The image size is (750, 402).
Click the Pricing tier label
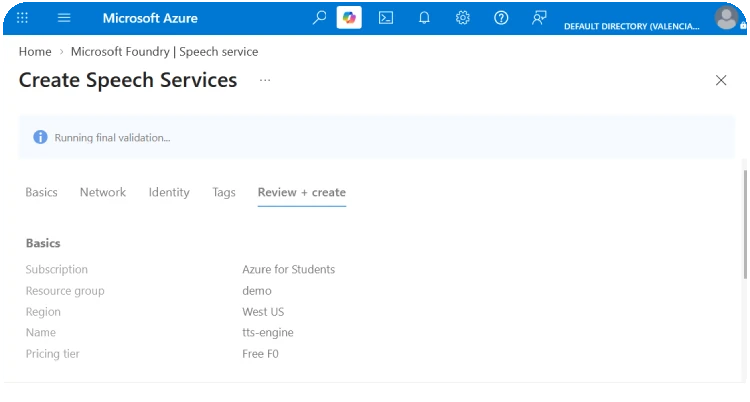pyautogui.click(x=53, y=354)
